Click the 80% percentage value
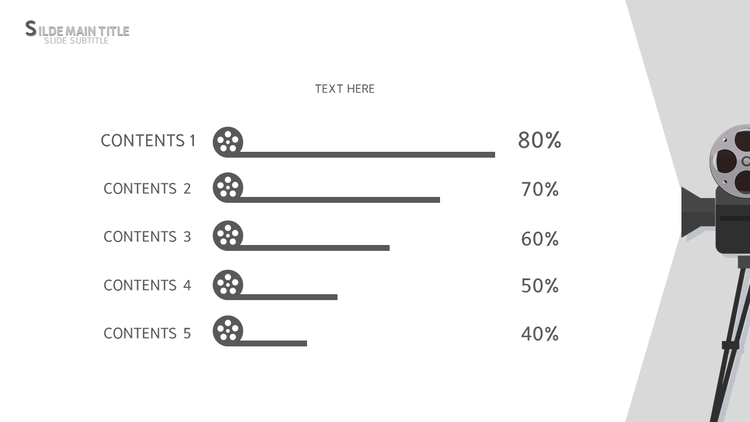 pos(539,141)
